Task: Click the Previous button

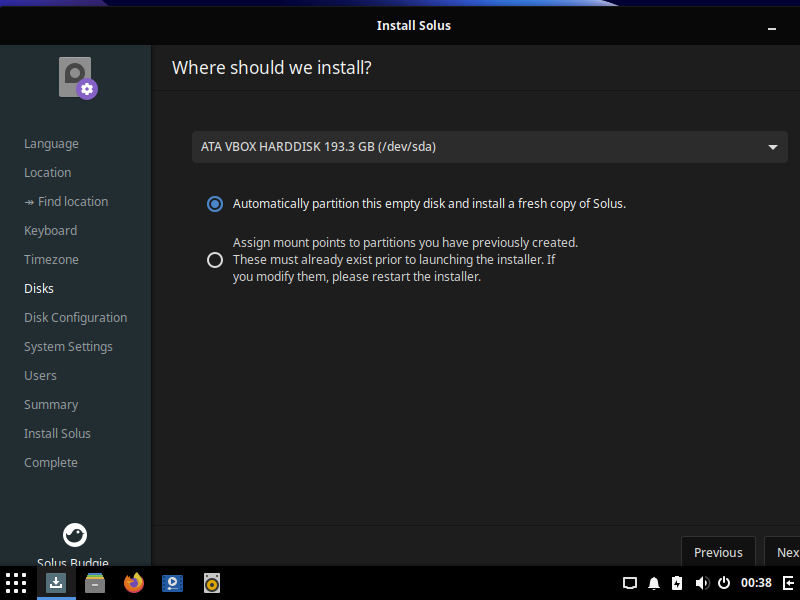Action: [x=718, y=553]
